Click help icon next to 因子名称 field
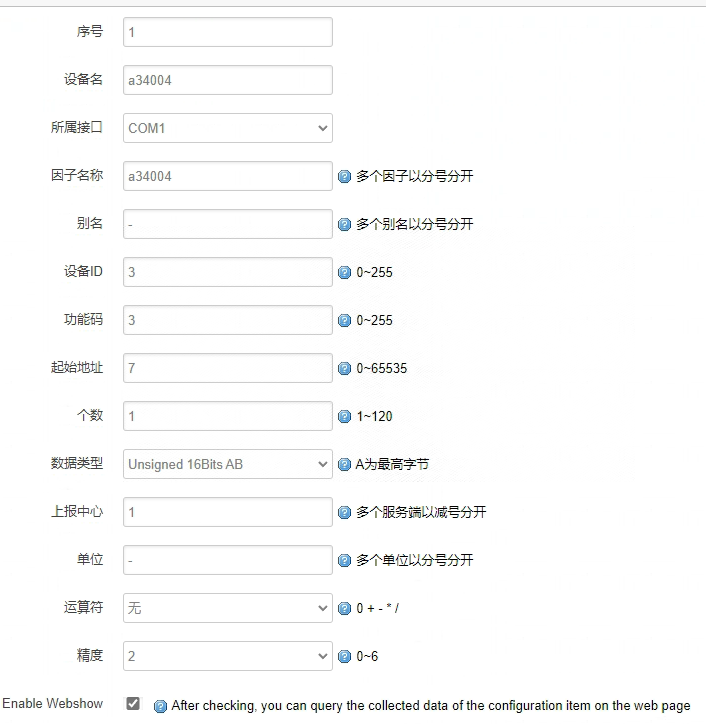Viewport: 706px width, 724px height. coord(345,177)
